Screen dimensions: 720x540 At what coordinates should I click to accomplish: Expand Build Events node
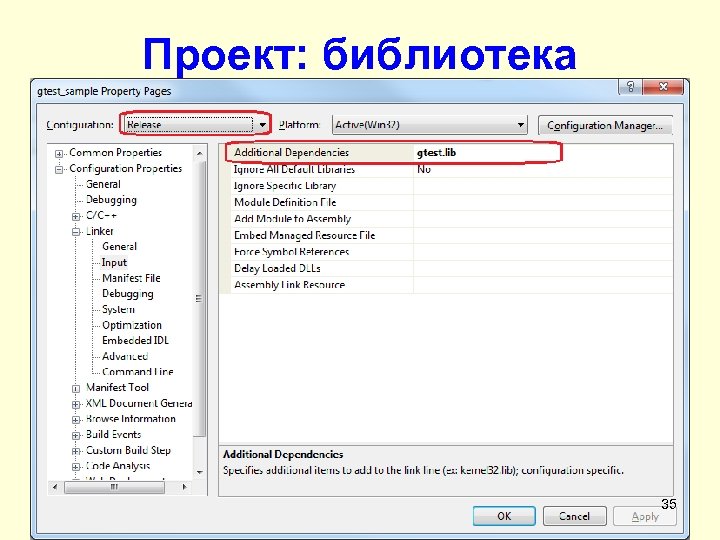tap(76, 435)
